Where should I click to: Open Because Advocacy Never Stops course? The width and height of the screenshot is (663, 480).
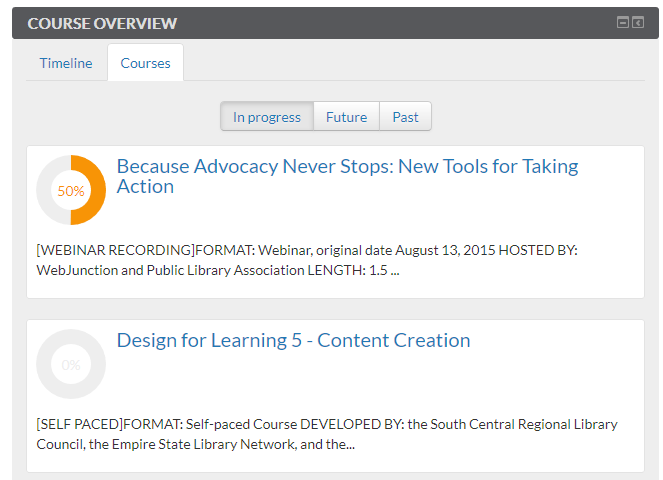click(347, 176)
